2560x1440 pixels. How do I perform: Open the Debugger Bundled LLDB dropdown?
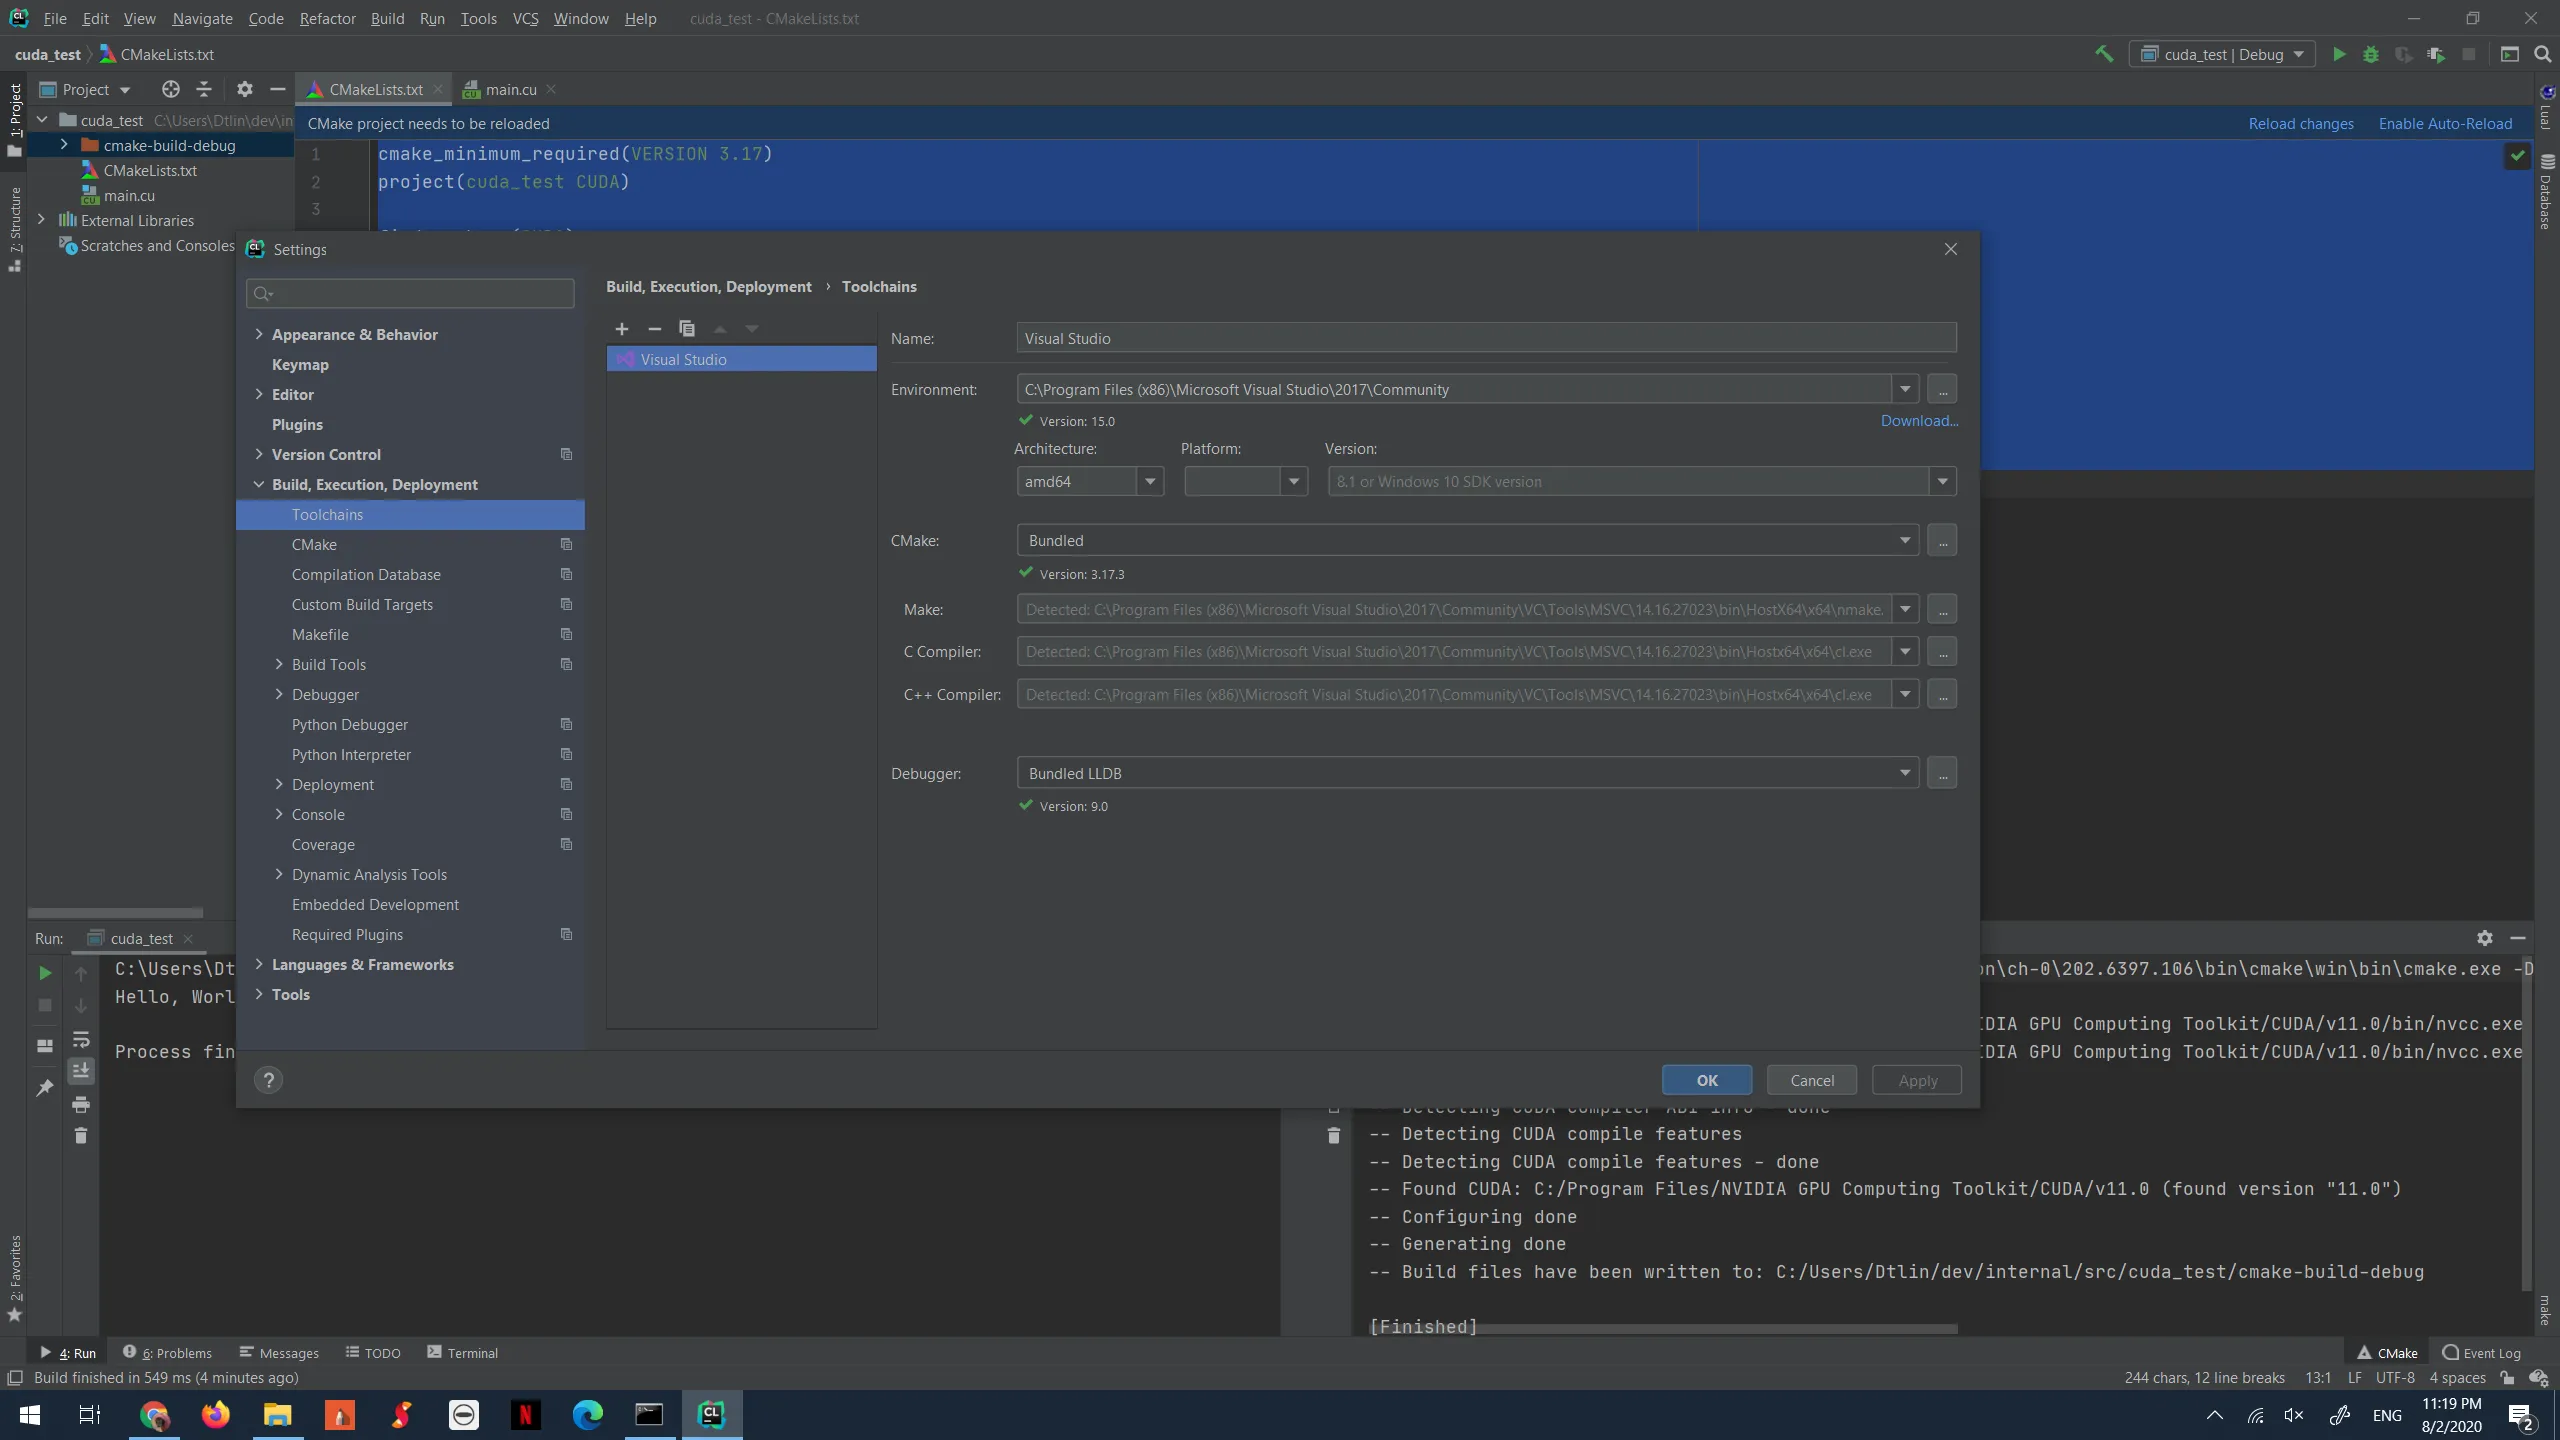[1904, 773]
